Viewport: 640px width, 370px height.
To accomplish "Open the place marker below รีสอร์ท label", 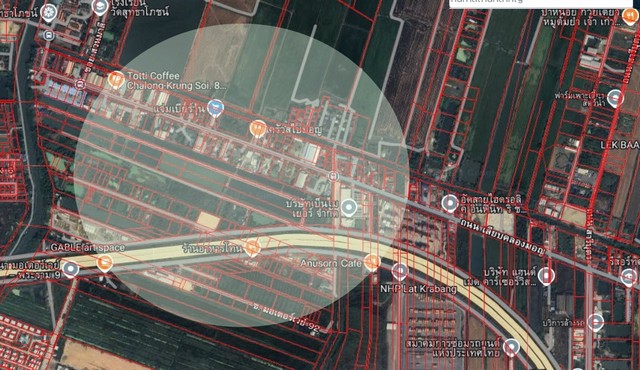I will pos(629,277).
